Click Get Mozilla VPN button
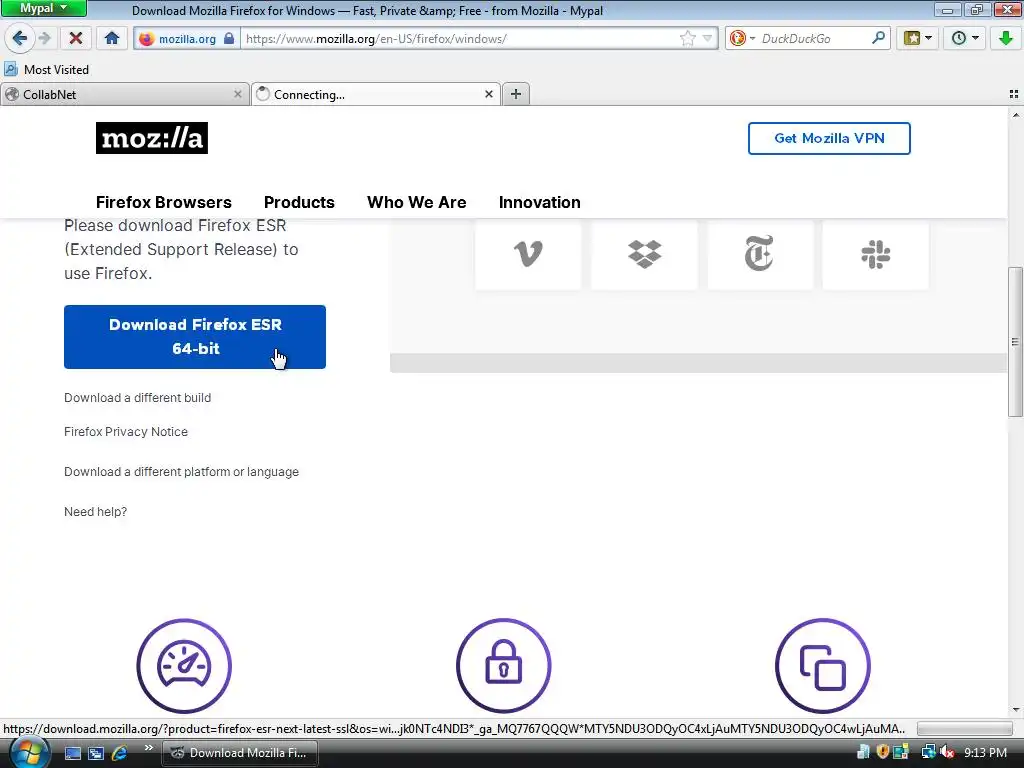Image resolution: width=1024 pixels, height=768 pixels. [829, 138]
